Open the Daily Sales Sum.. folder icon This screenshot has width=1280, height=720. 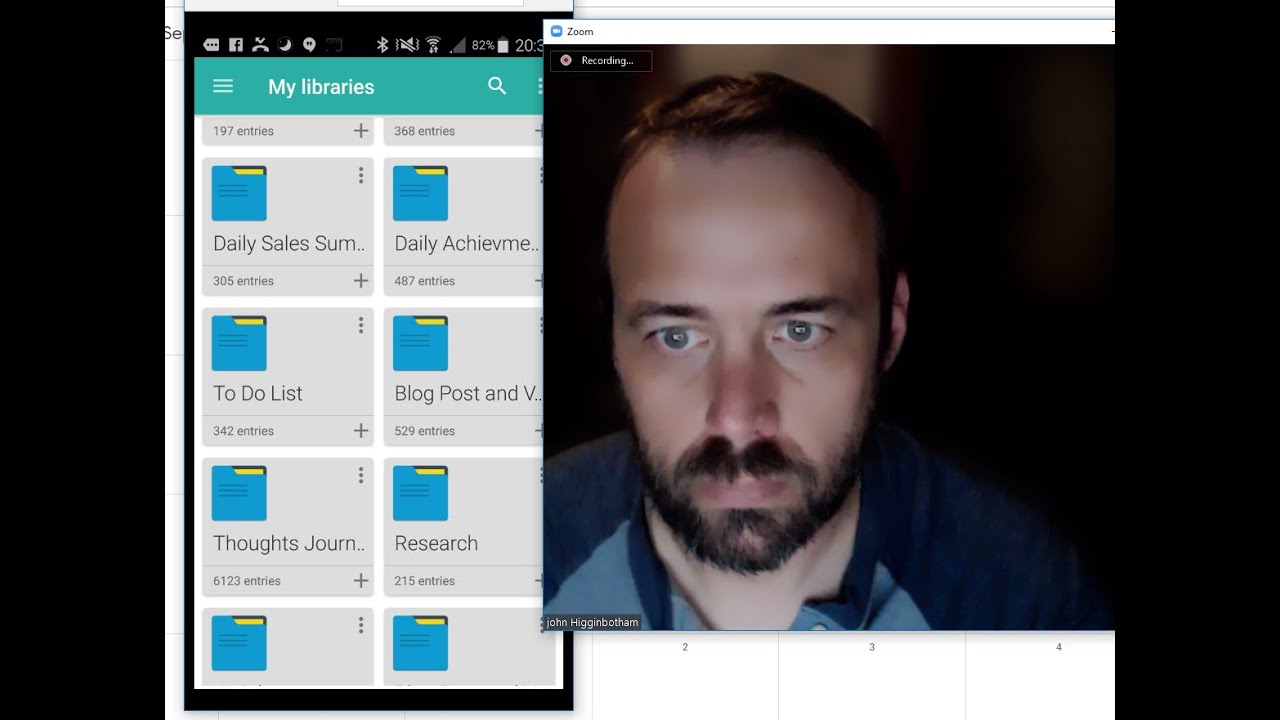[239, 193]
